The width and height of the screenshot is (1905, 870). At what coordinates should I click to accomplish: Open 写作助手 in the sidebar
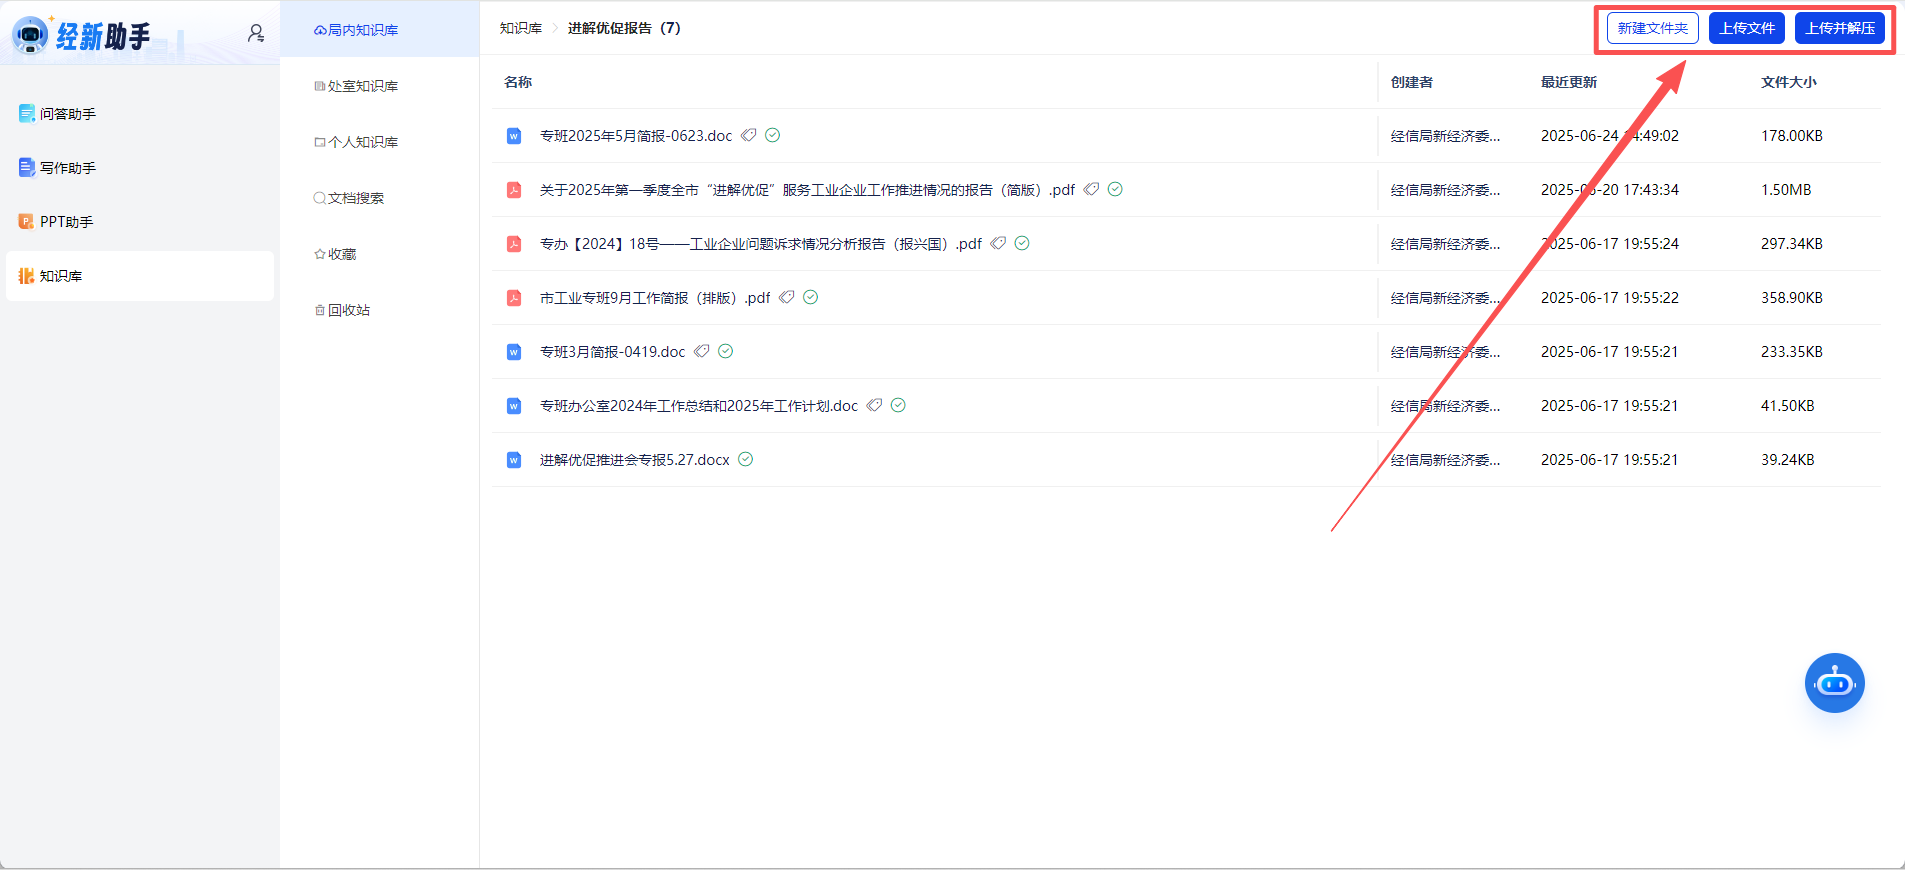(x=140, y=168)
